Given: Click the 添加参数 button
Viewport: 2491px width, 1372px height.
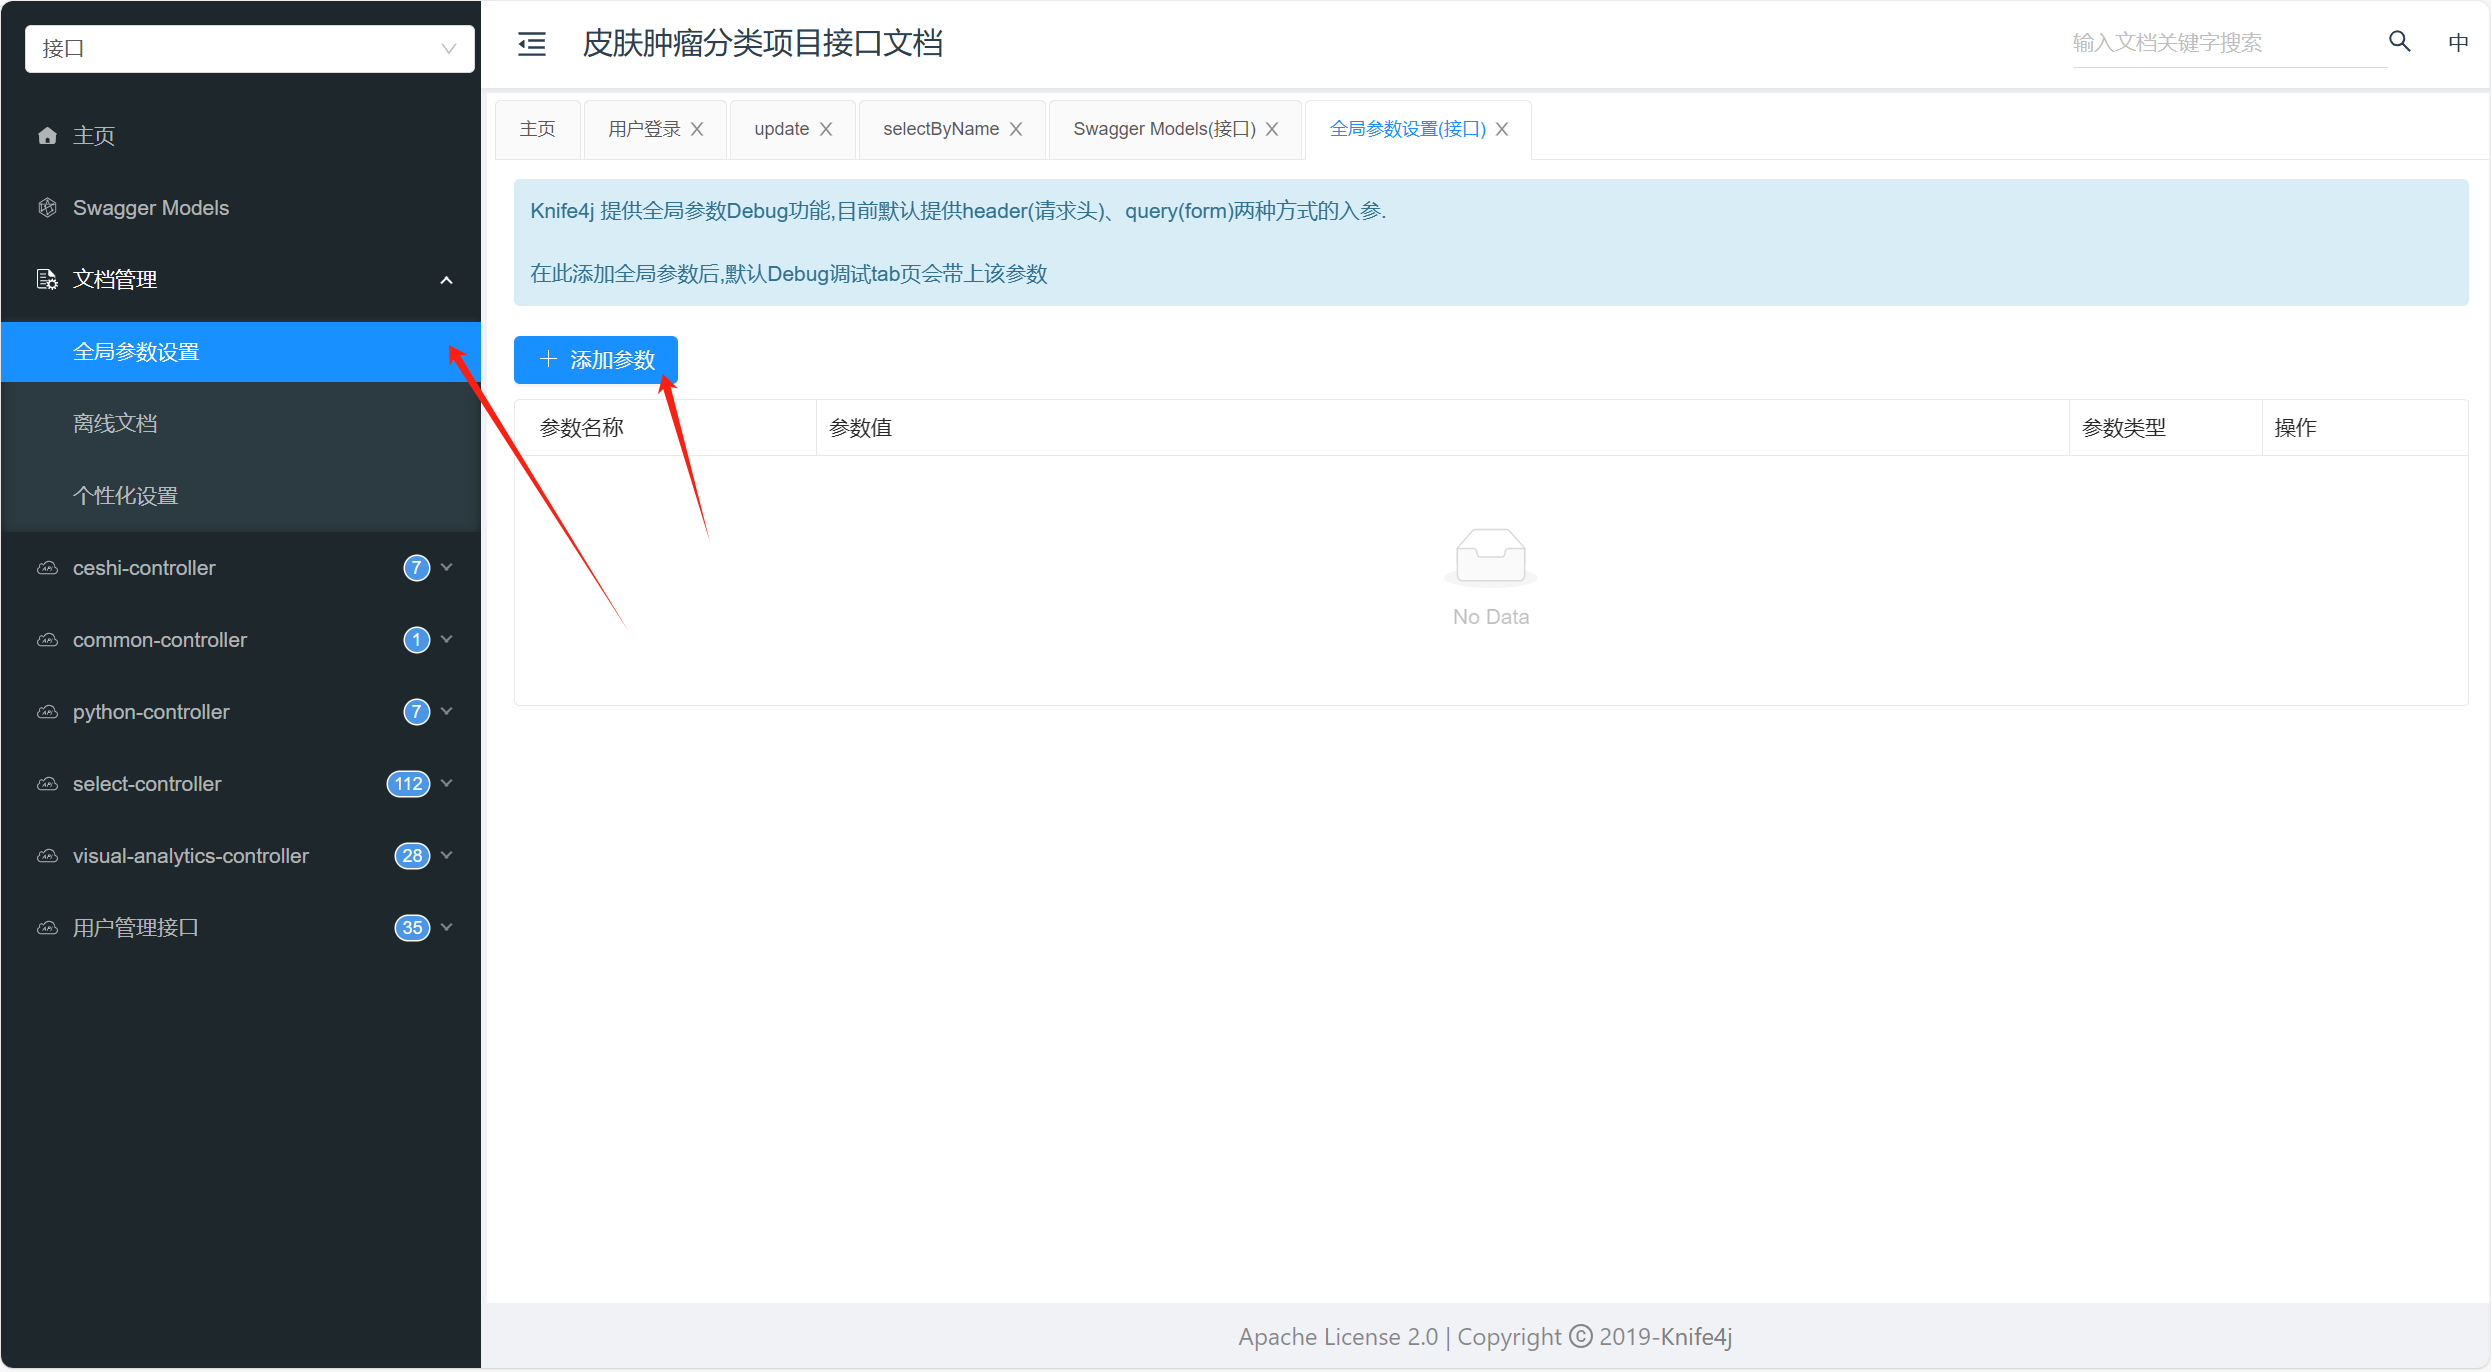Looking at the screenshot, I should [x=595, y=360].
